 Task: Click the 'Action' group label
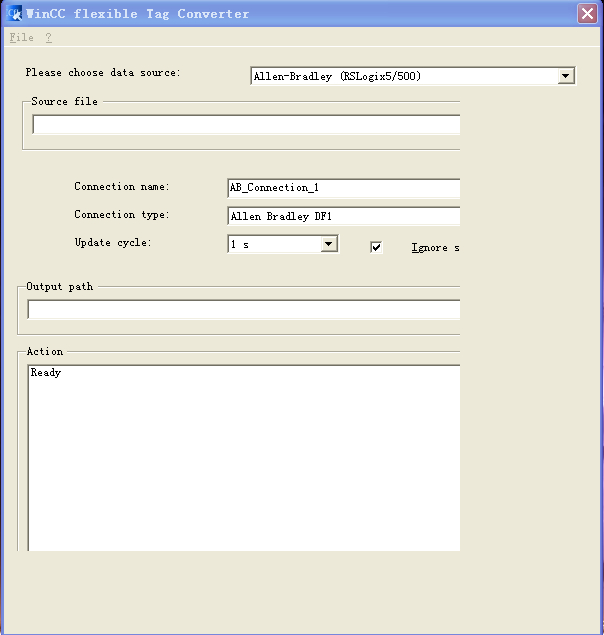[45, 352]
